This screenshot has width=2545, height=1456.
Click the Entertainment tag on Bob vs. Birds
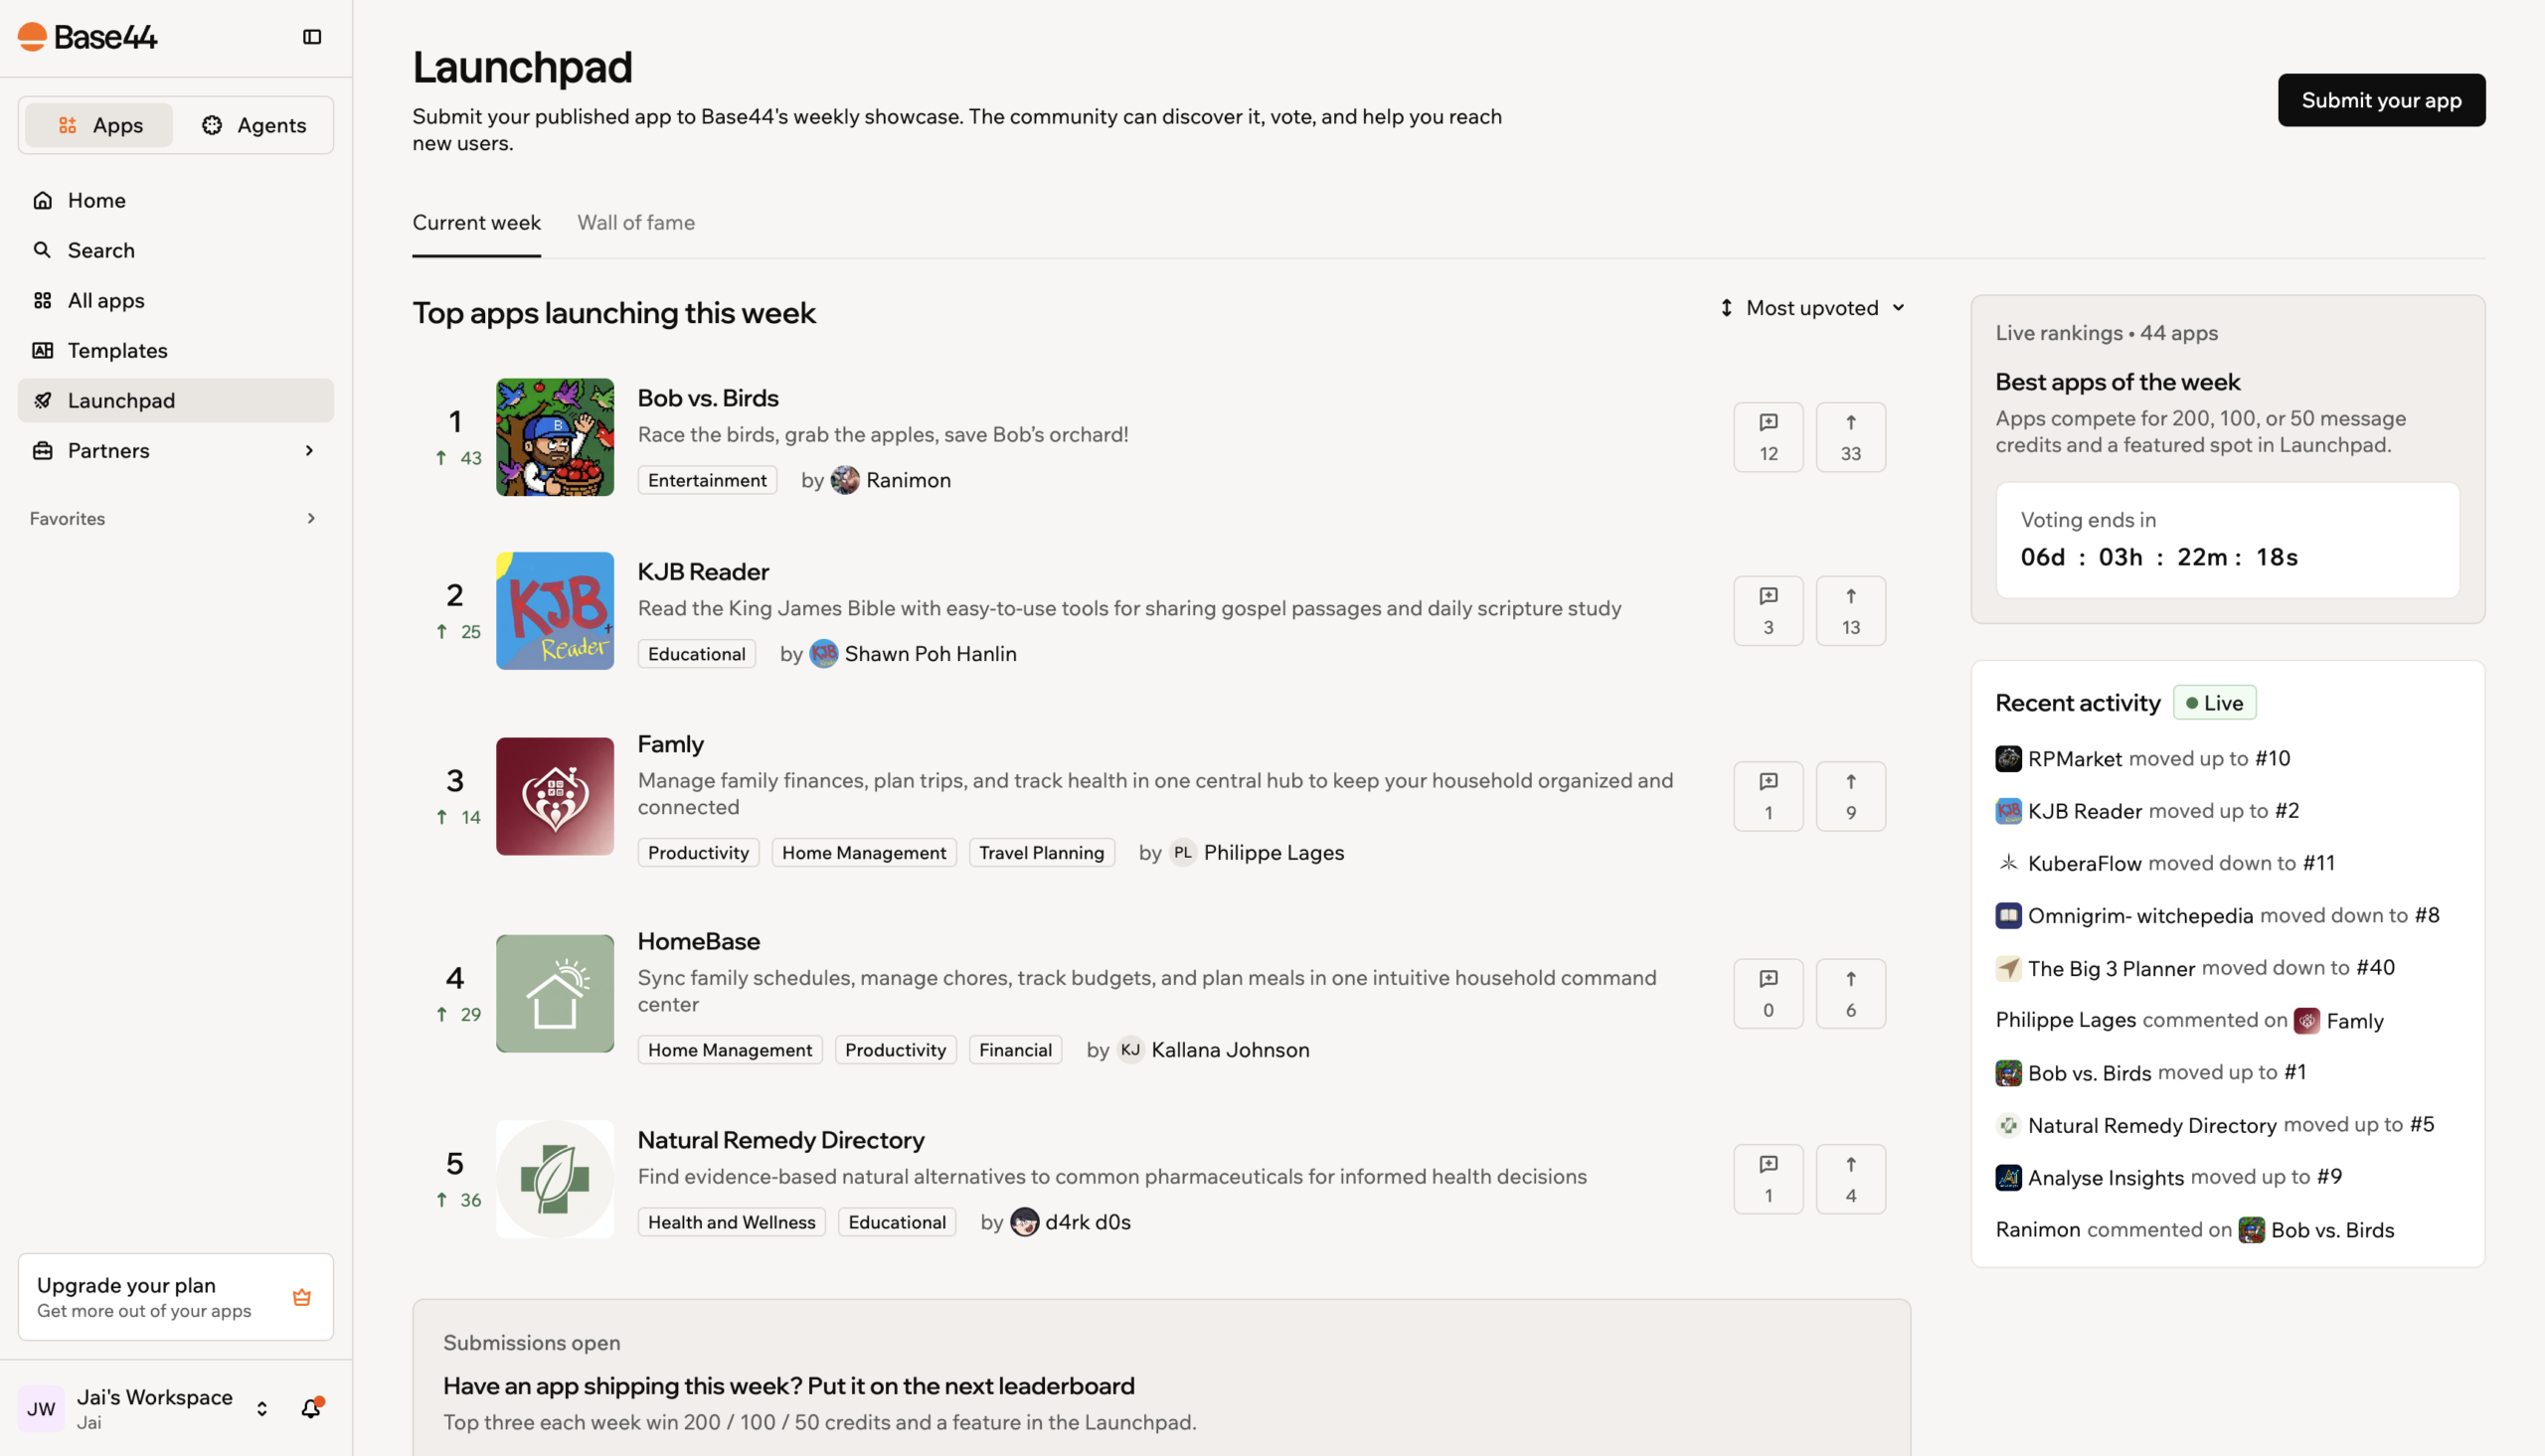pos(707,480)
